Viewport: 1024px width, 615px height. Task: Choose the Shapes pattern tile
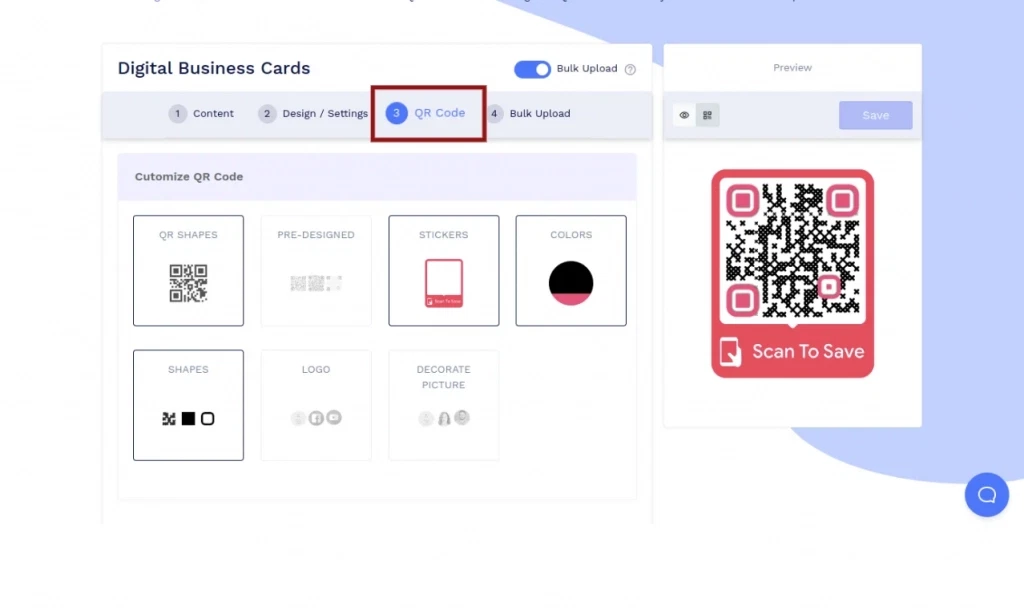pyautogui.click(x=188, y=405)
